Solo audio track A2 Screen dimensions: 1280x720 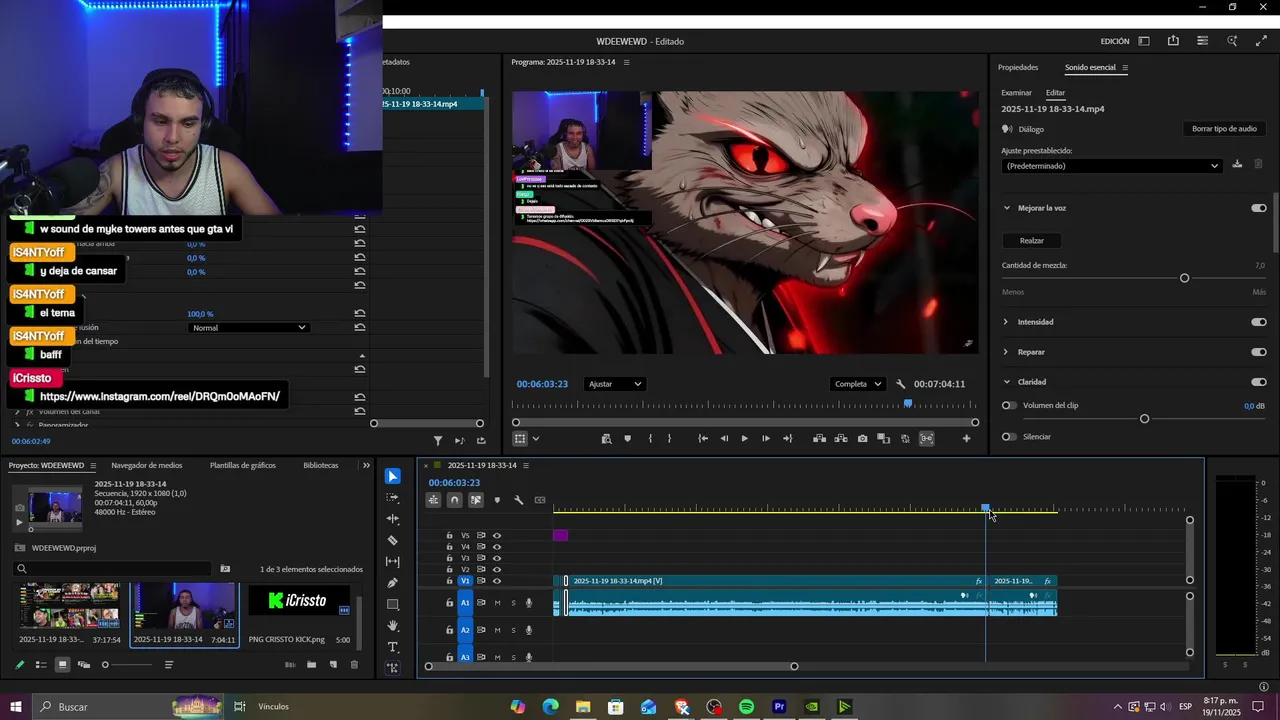[514, 630]
